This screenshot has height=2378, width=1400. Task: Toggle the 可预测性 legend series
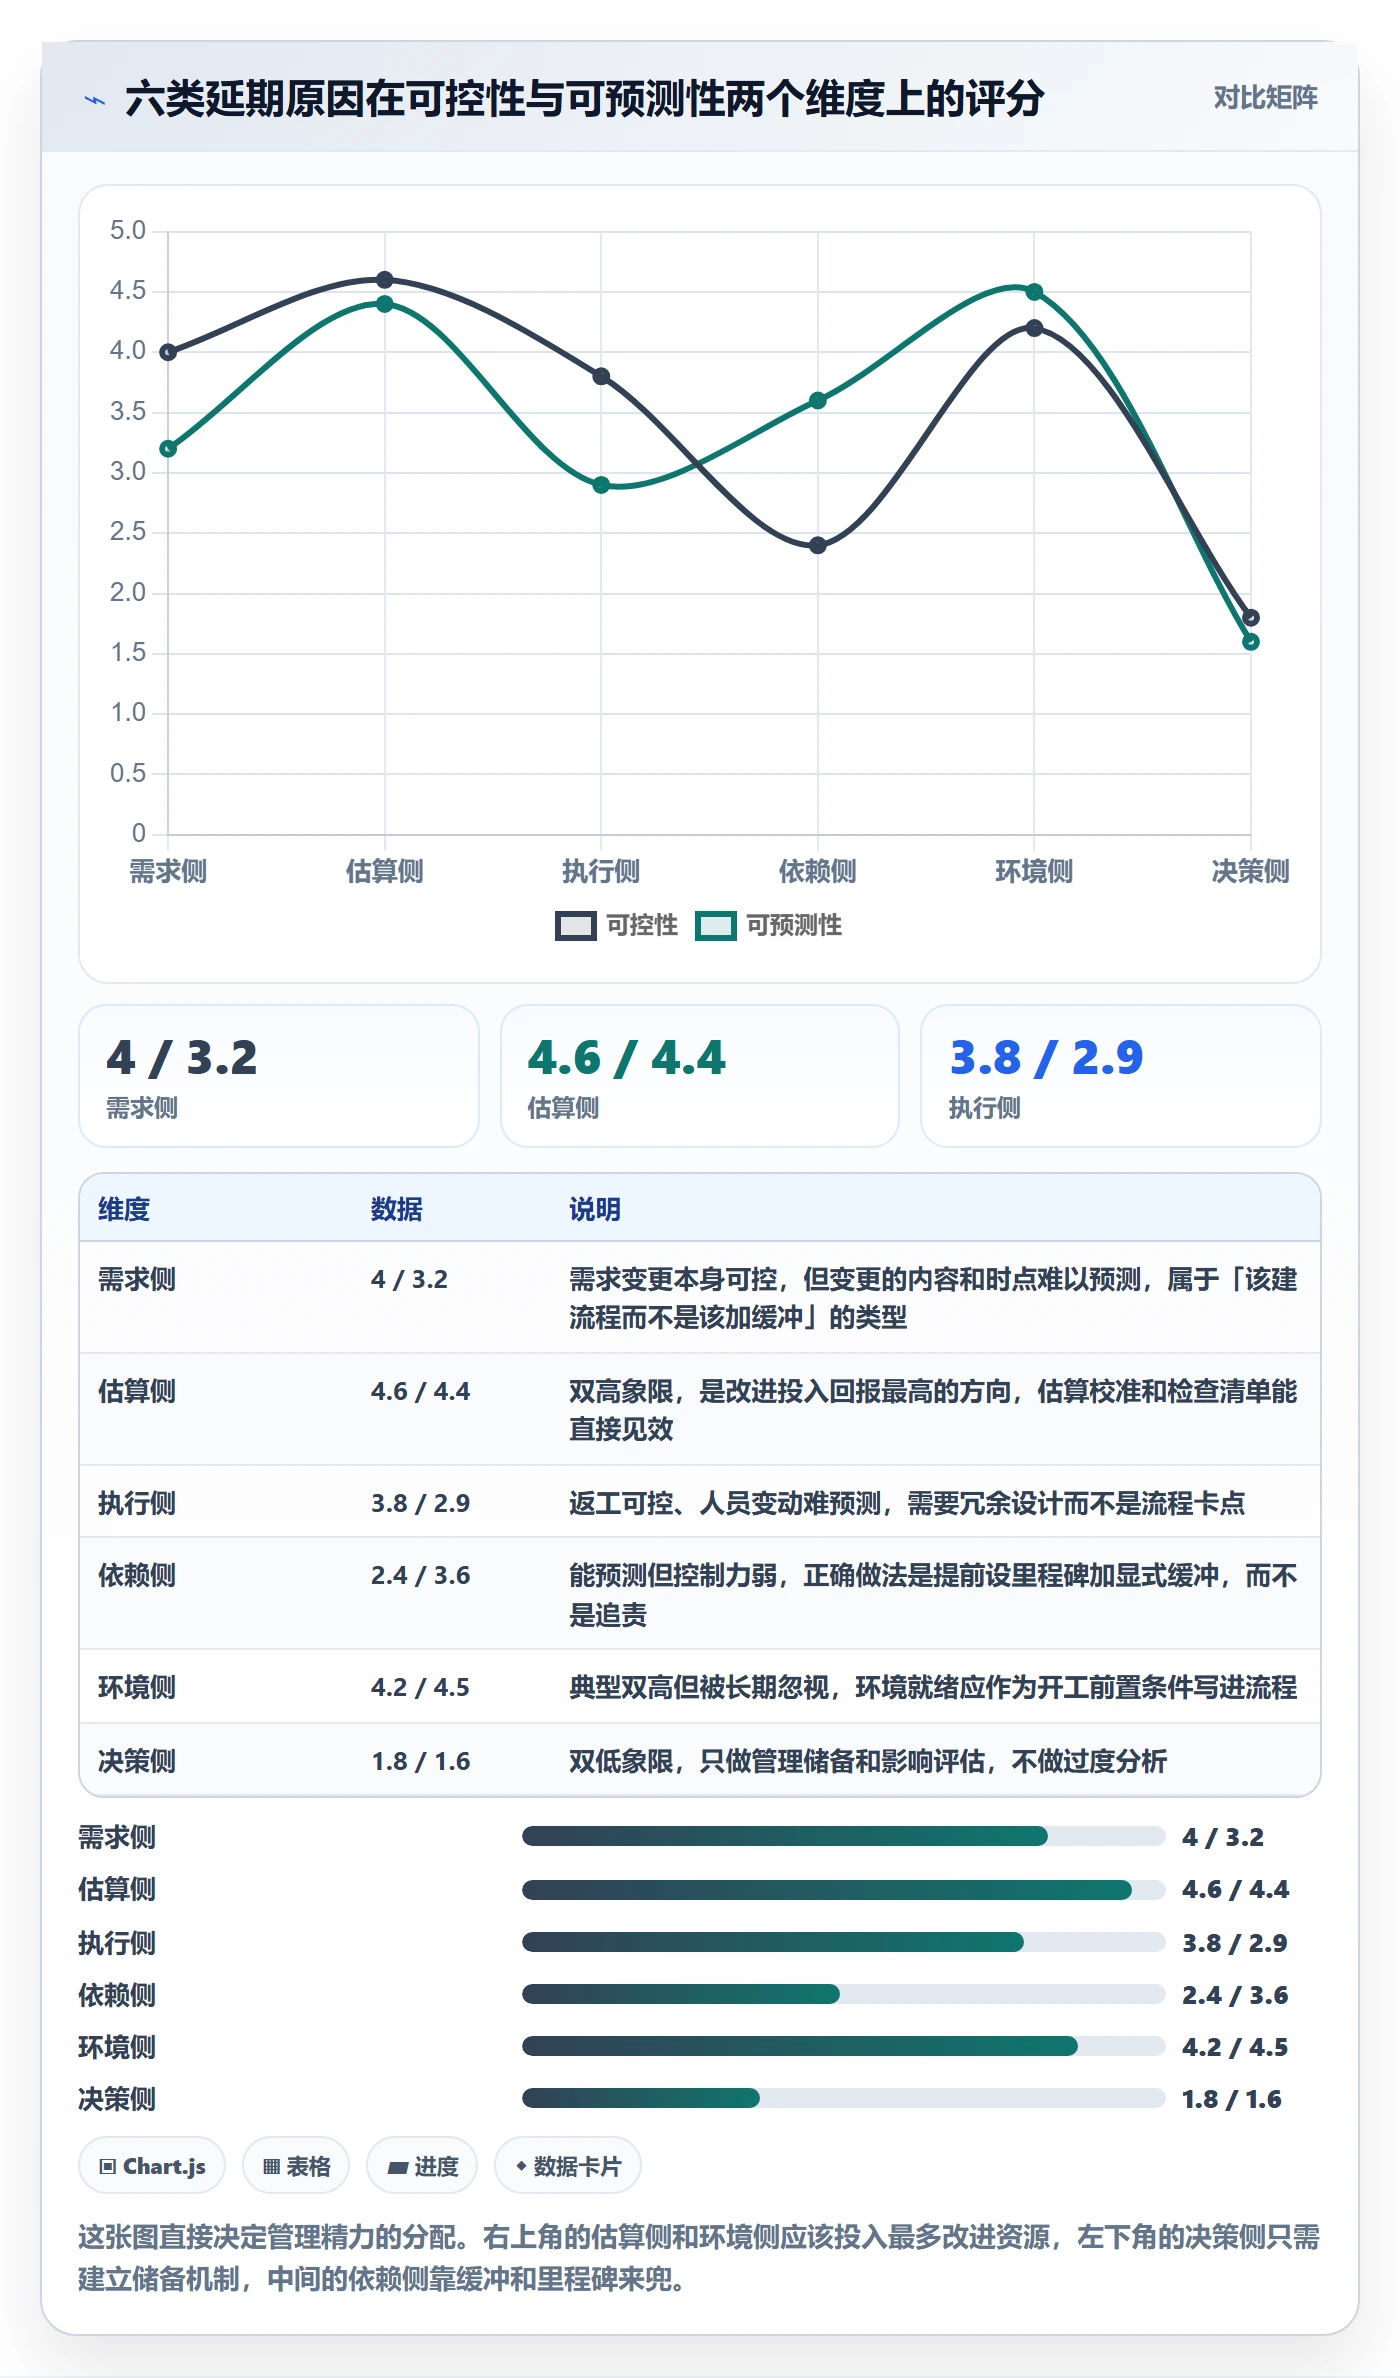(768, 925)
